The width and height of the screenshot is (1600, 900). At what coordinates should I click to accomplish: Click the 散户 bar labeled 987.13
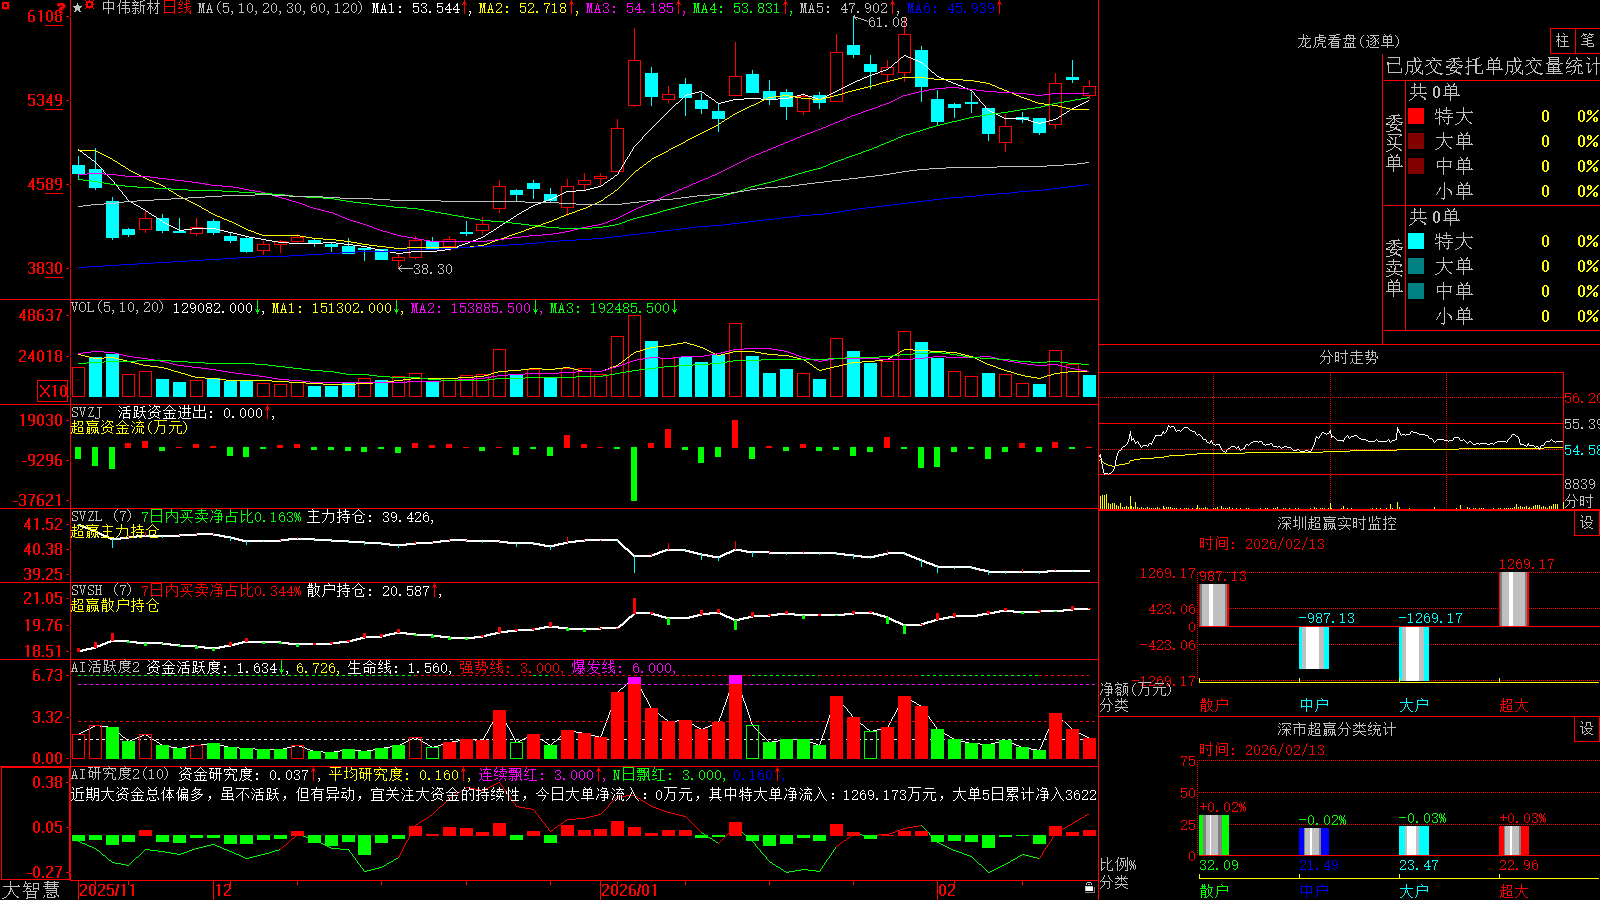coord(1214,605)
